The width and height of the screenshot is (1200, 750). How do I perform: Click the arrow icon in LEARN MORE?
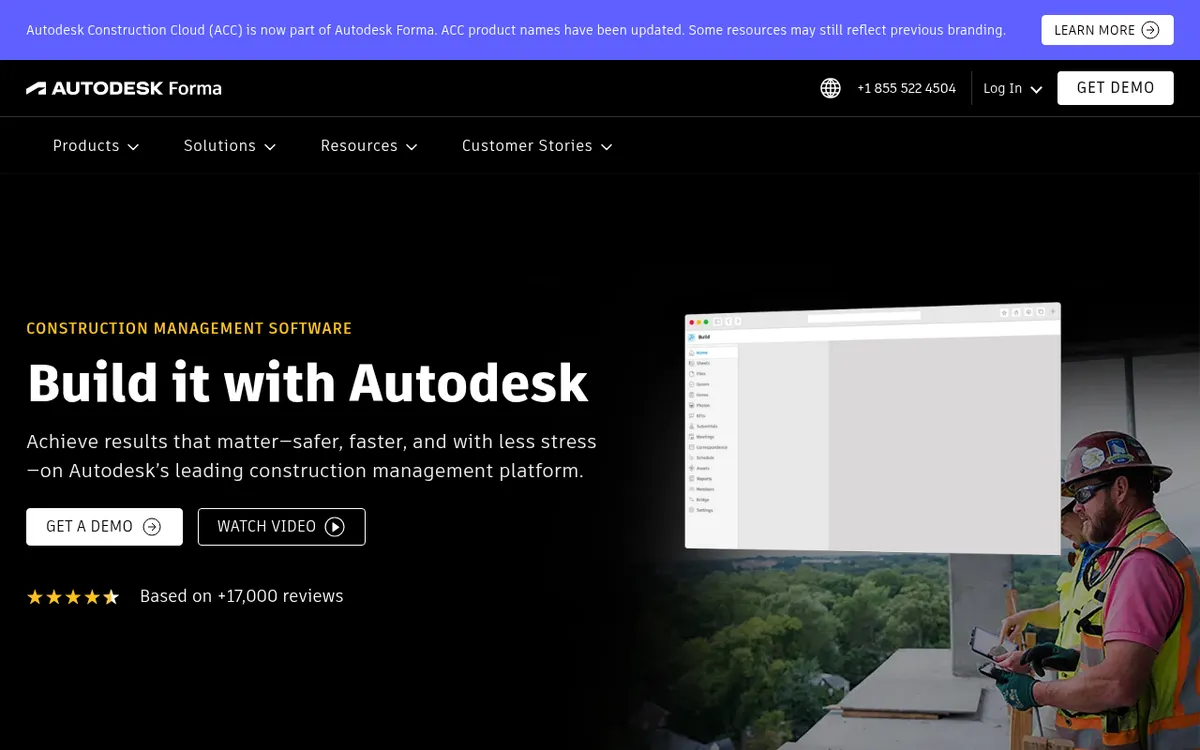pos(1150,30)
